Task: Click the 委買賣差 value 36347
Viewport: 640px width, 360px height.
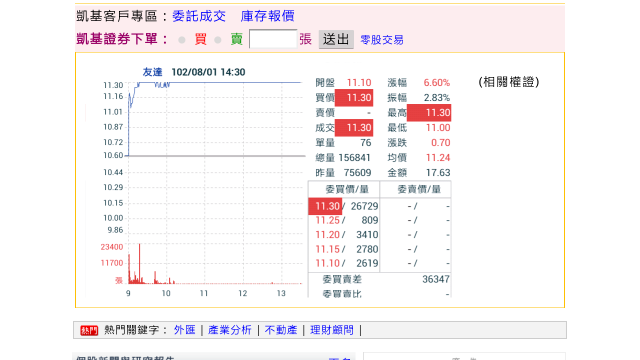Action: (x=436, y=280)
